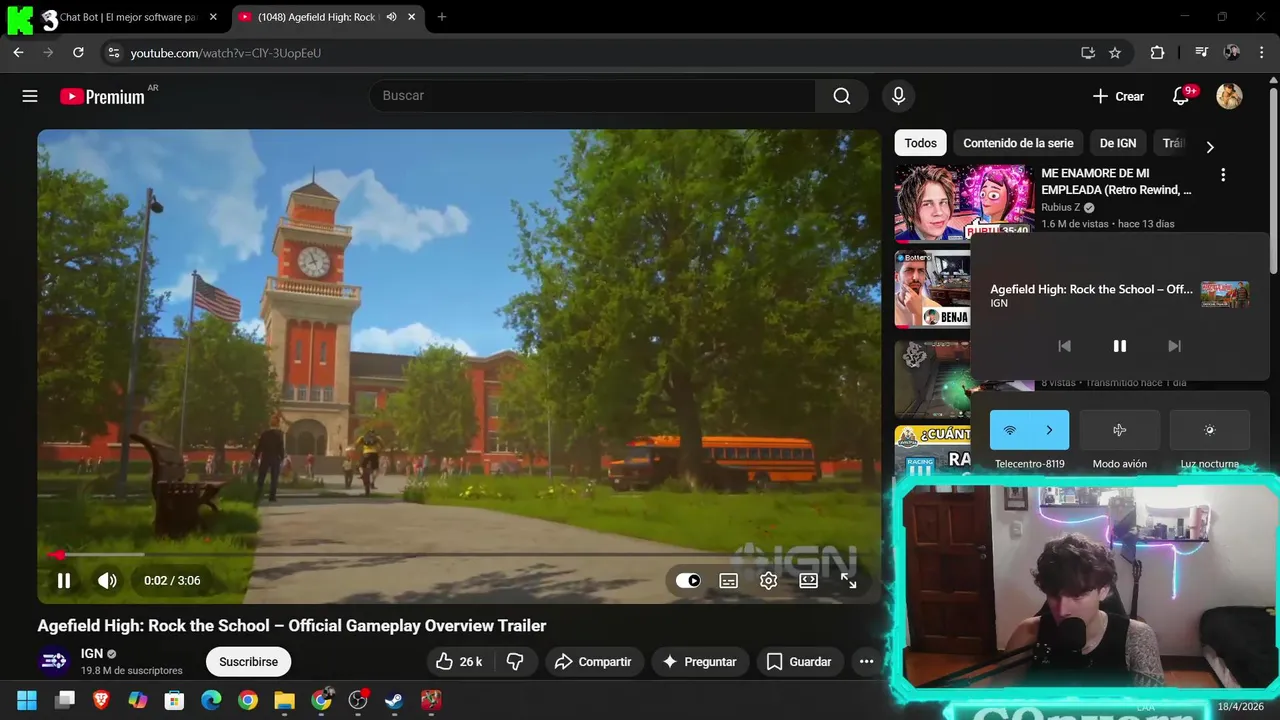Toggle the autoplay switch in player
1280x720 pixels.
tap(688, 580)
